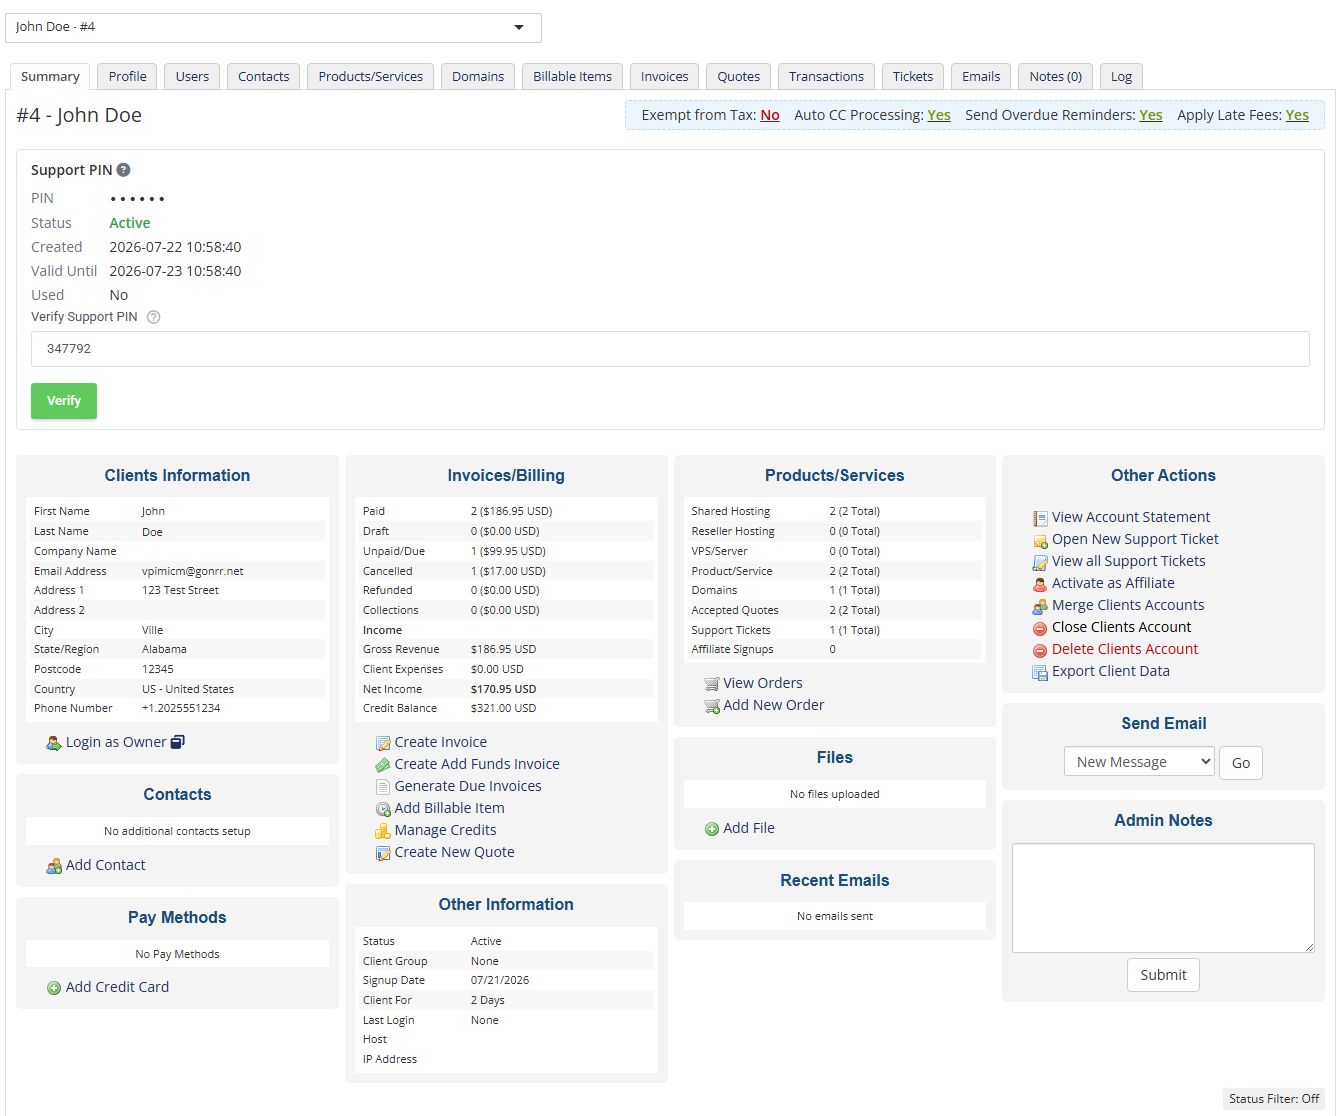Select the Contacts tab
Image resolution: width=1339 pixels, height=1116 pixels.
263,76
